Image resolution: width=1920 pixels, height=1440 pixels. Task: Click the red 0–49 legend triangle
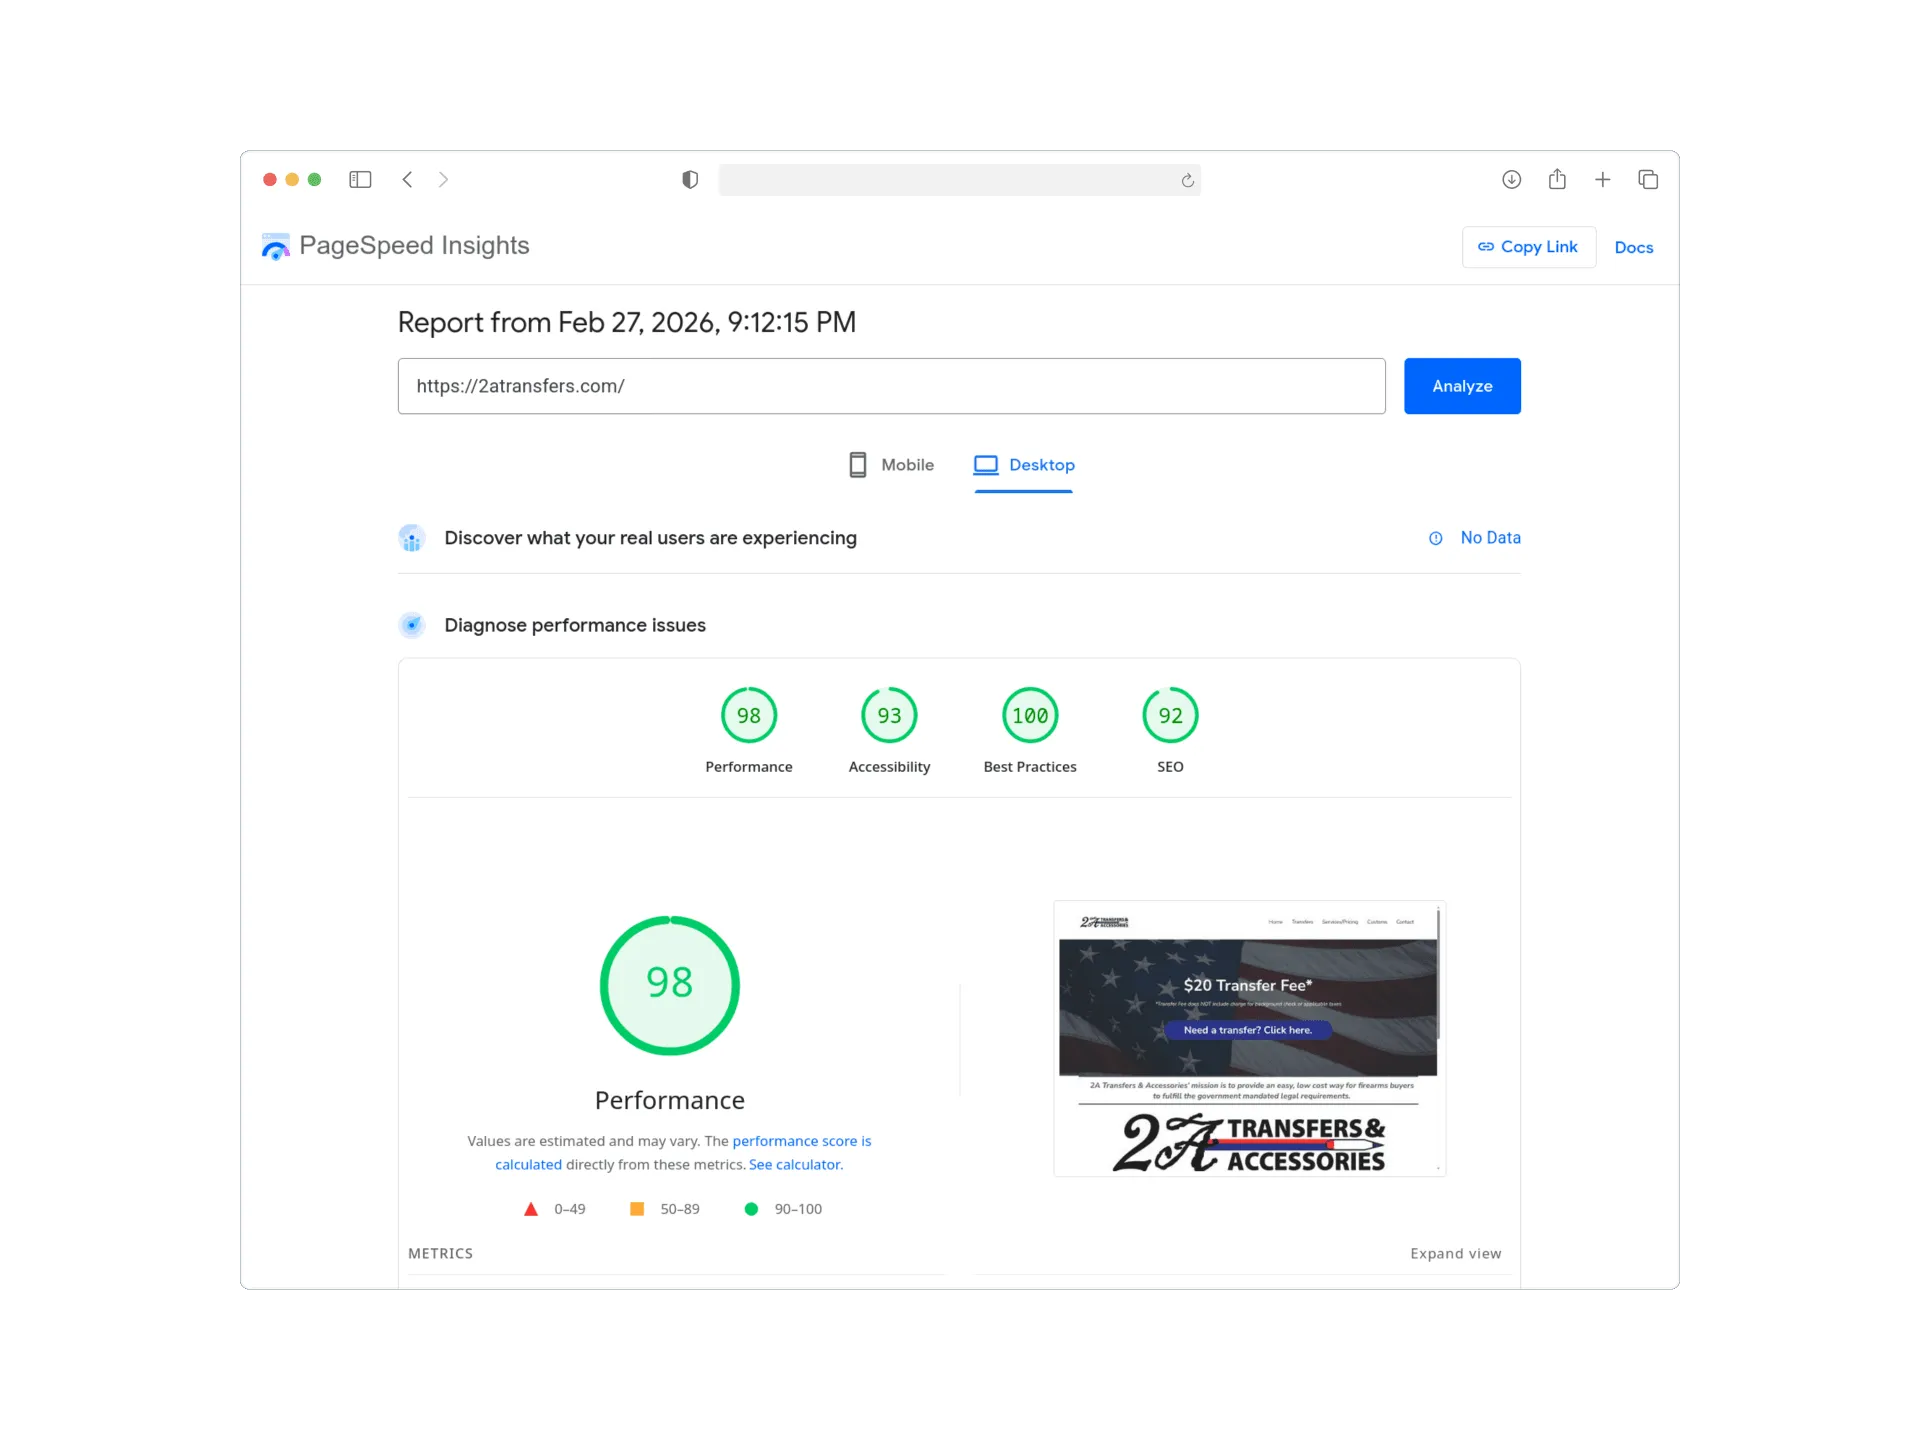click(531, 1209)
